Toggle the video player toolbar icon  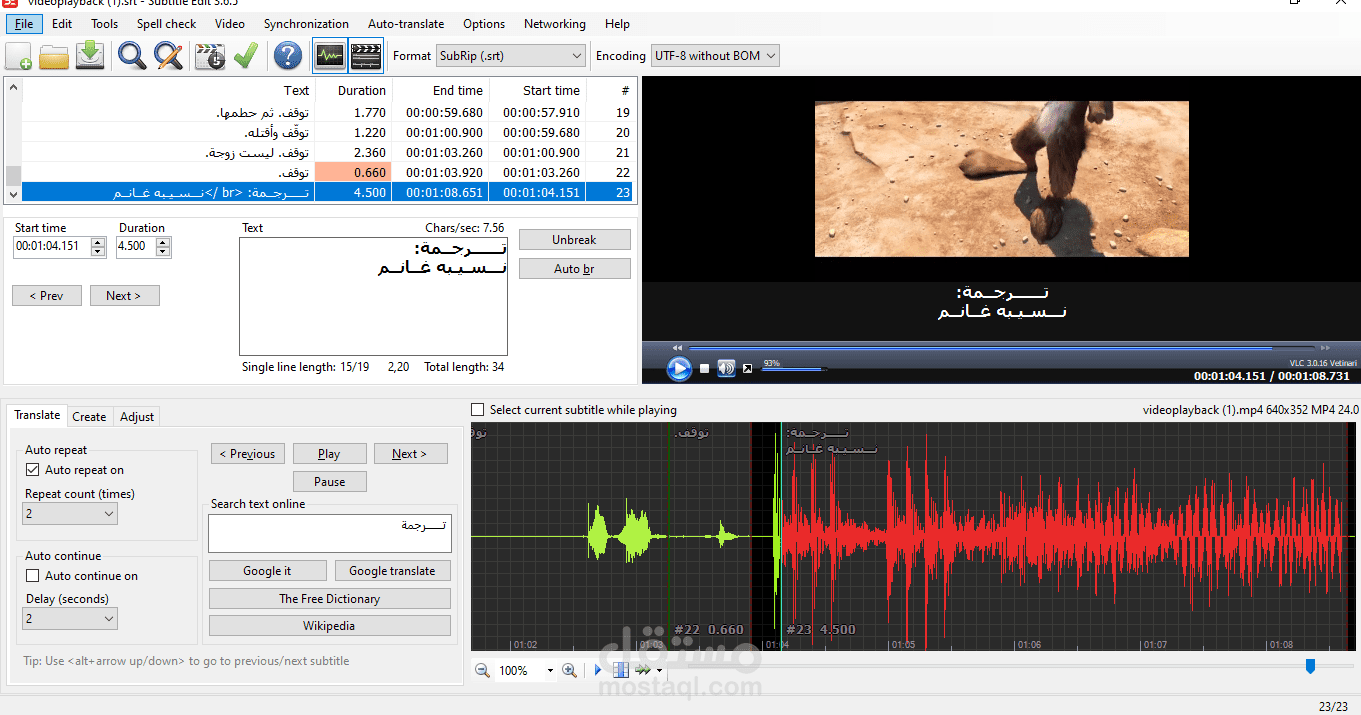(x=366, y=56)
